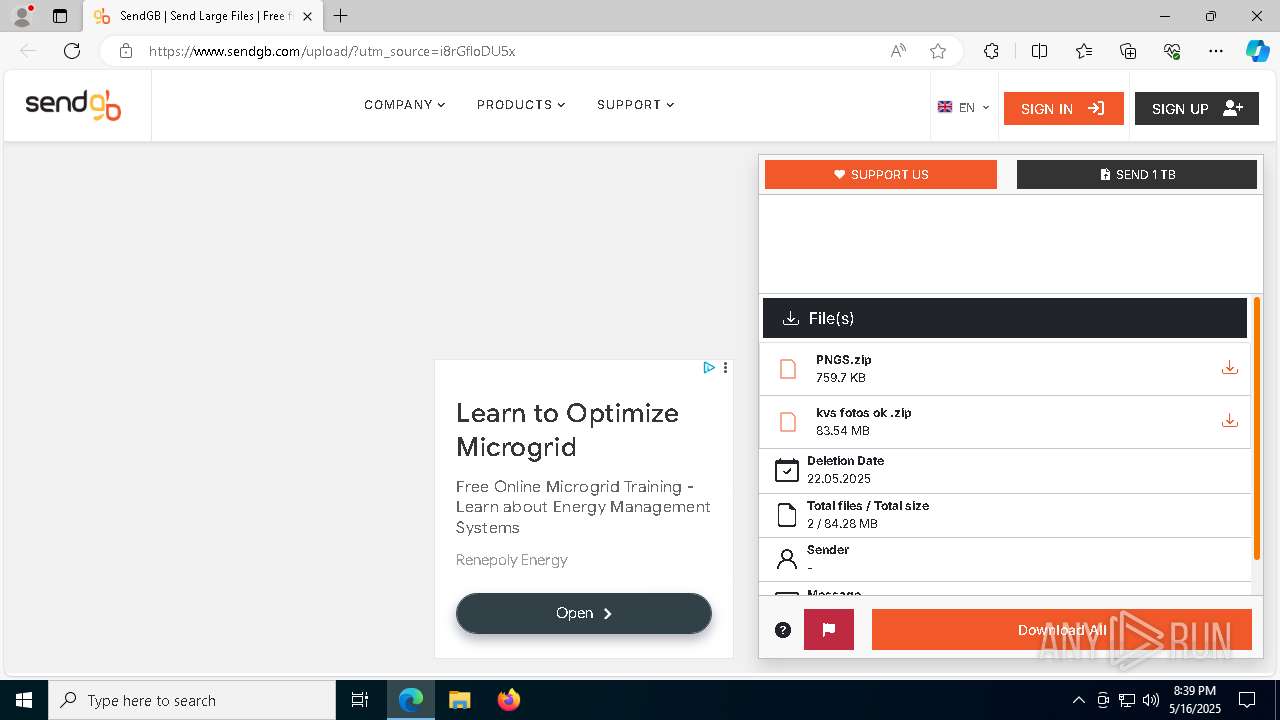The image size is (1280, 720).
Task: Click the SUPPORT US button
Action: pyautogui.click(x=880, y=174)
